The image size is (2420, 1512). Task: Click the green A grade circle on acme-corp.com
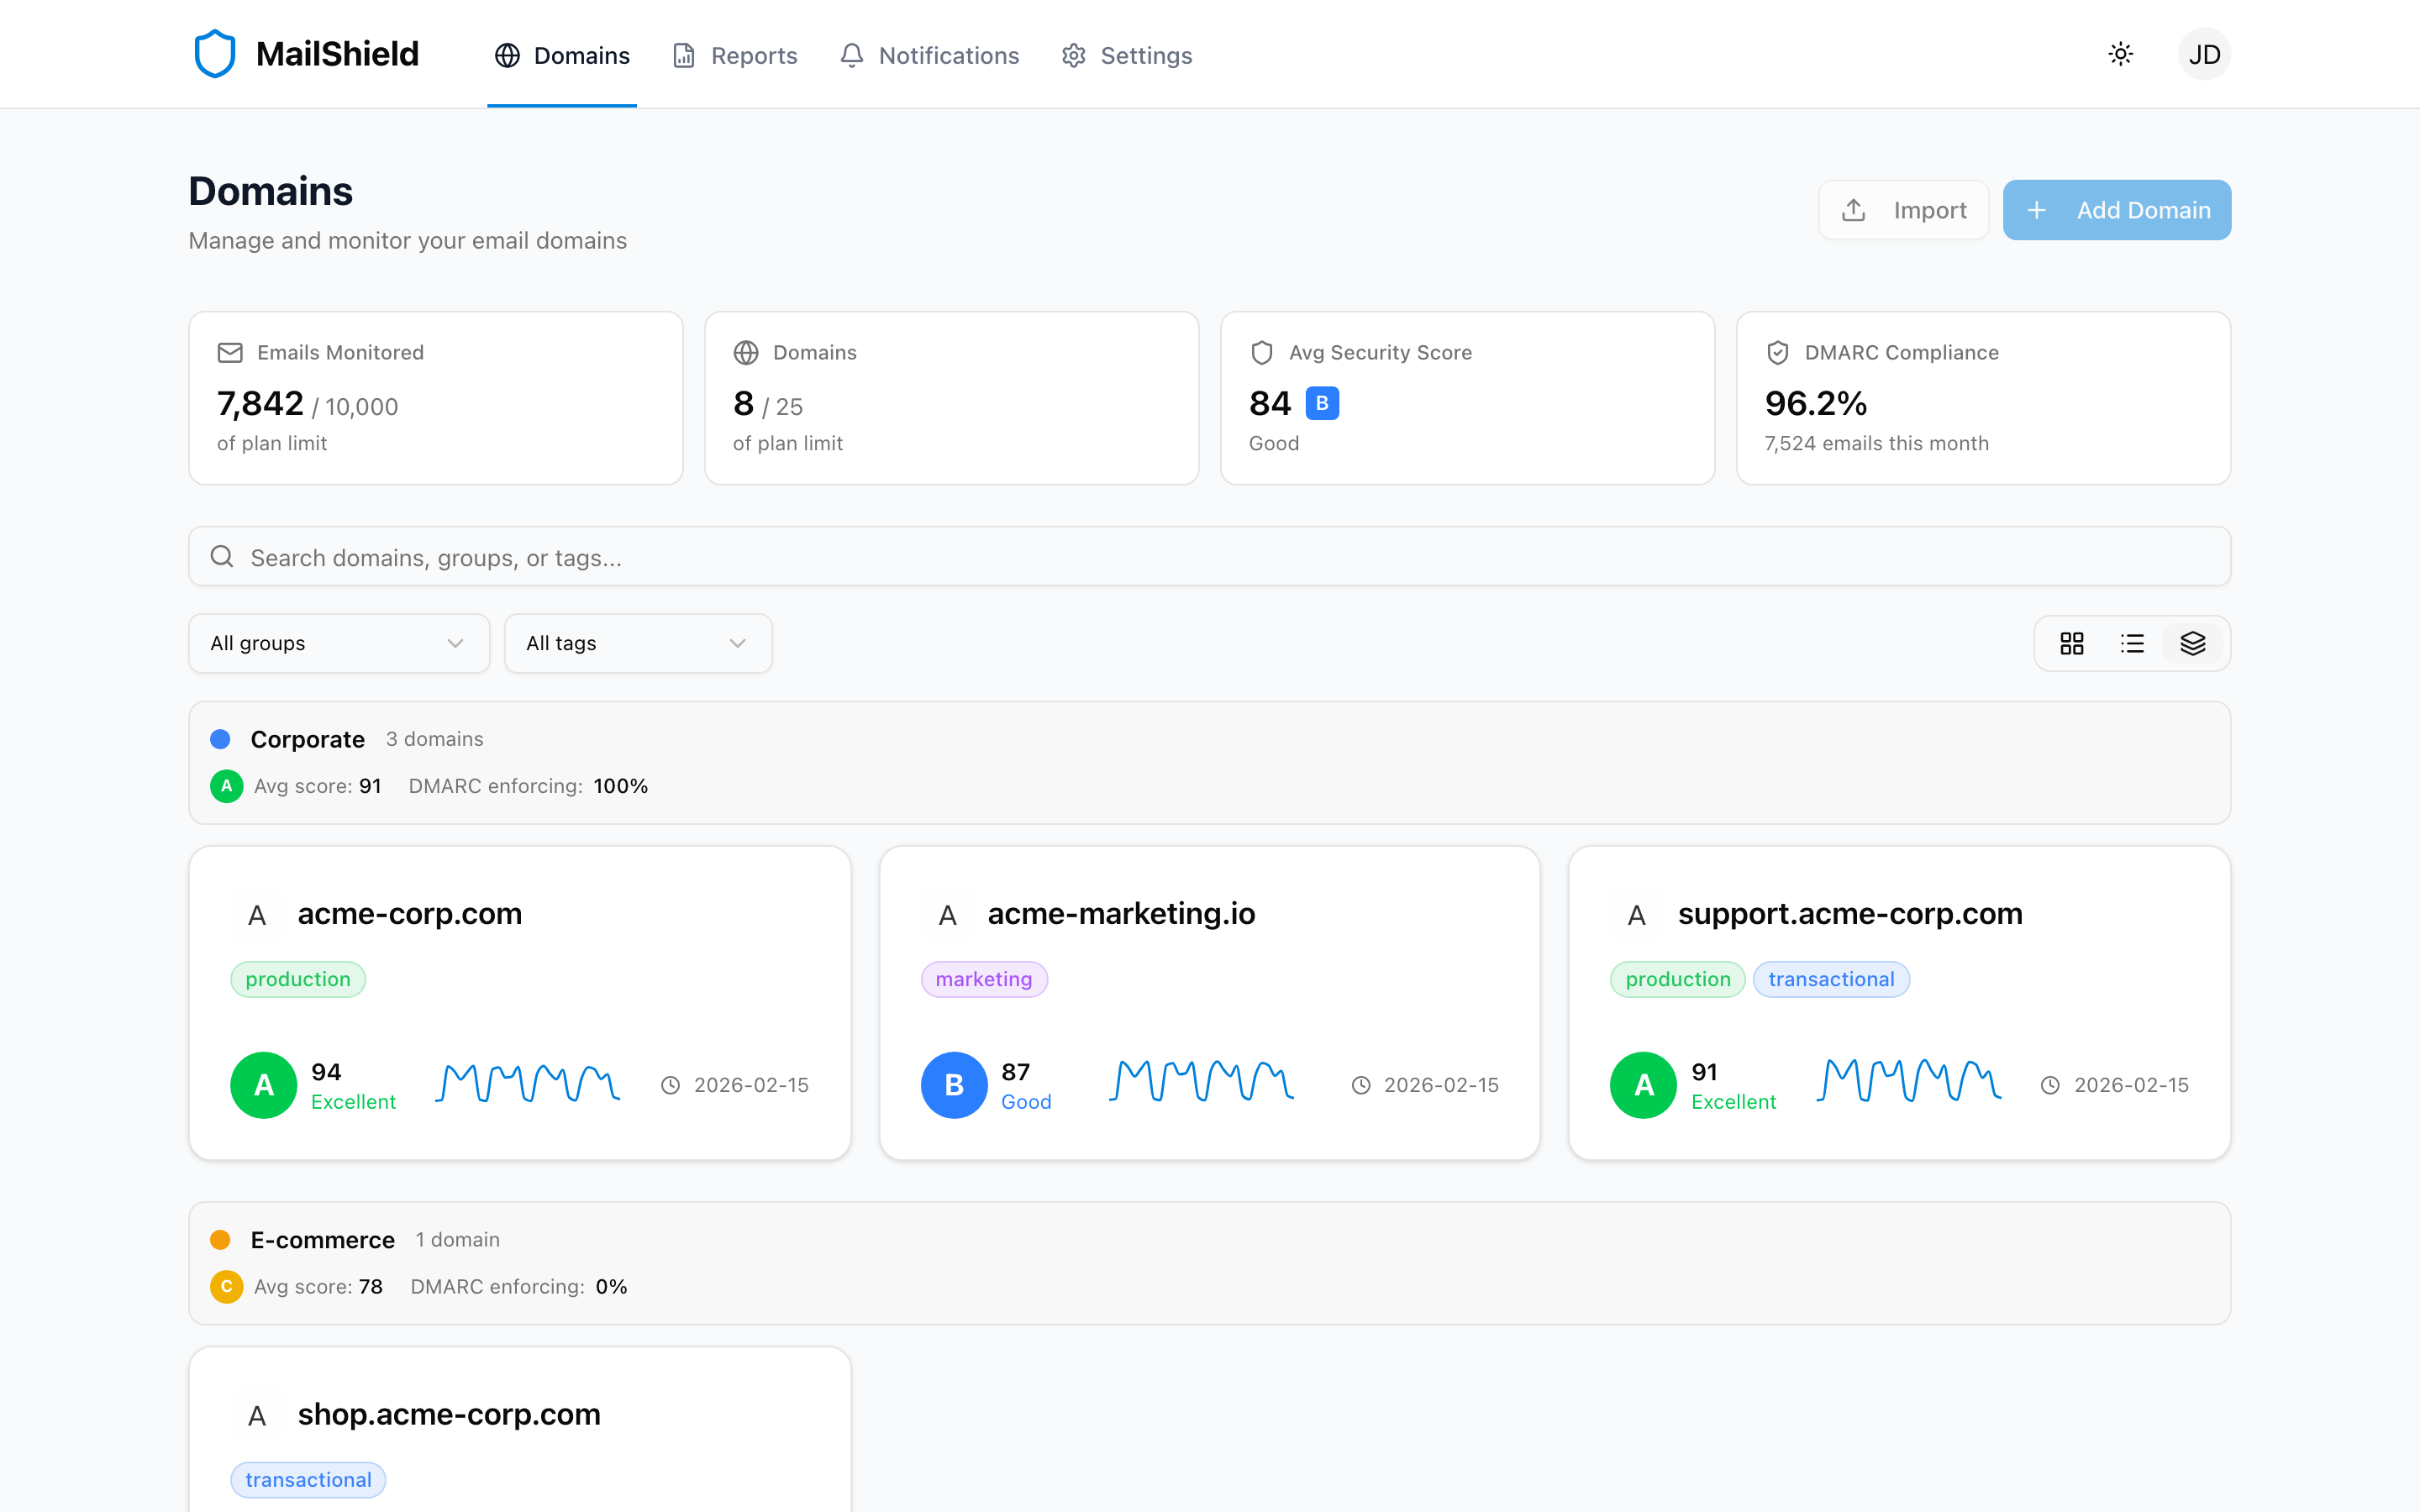(x=263, y=1085)
